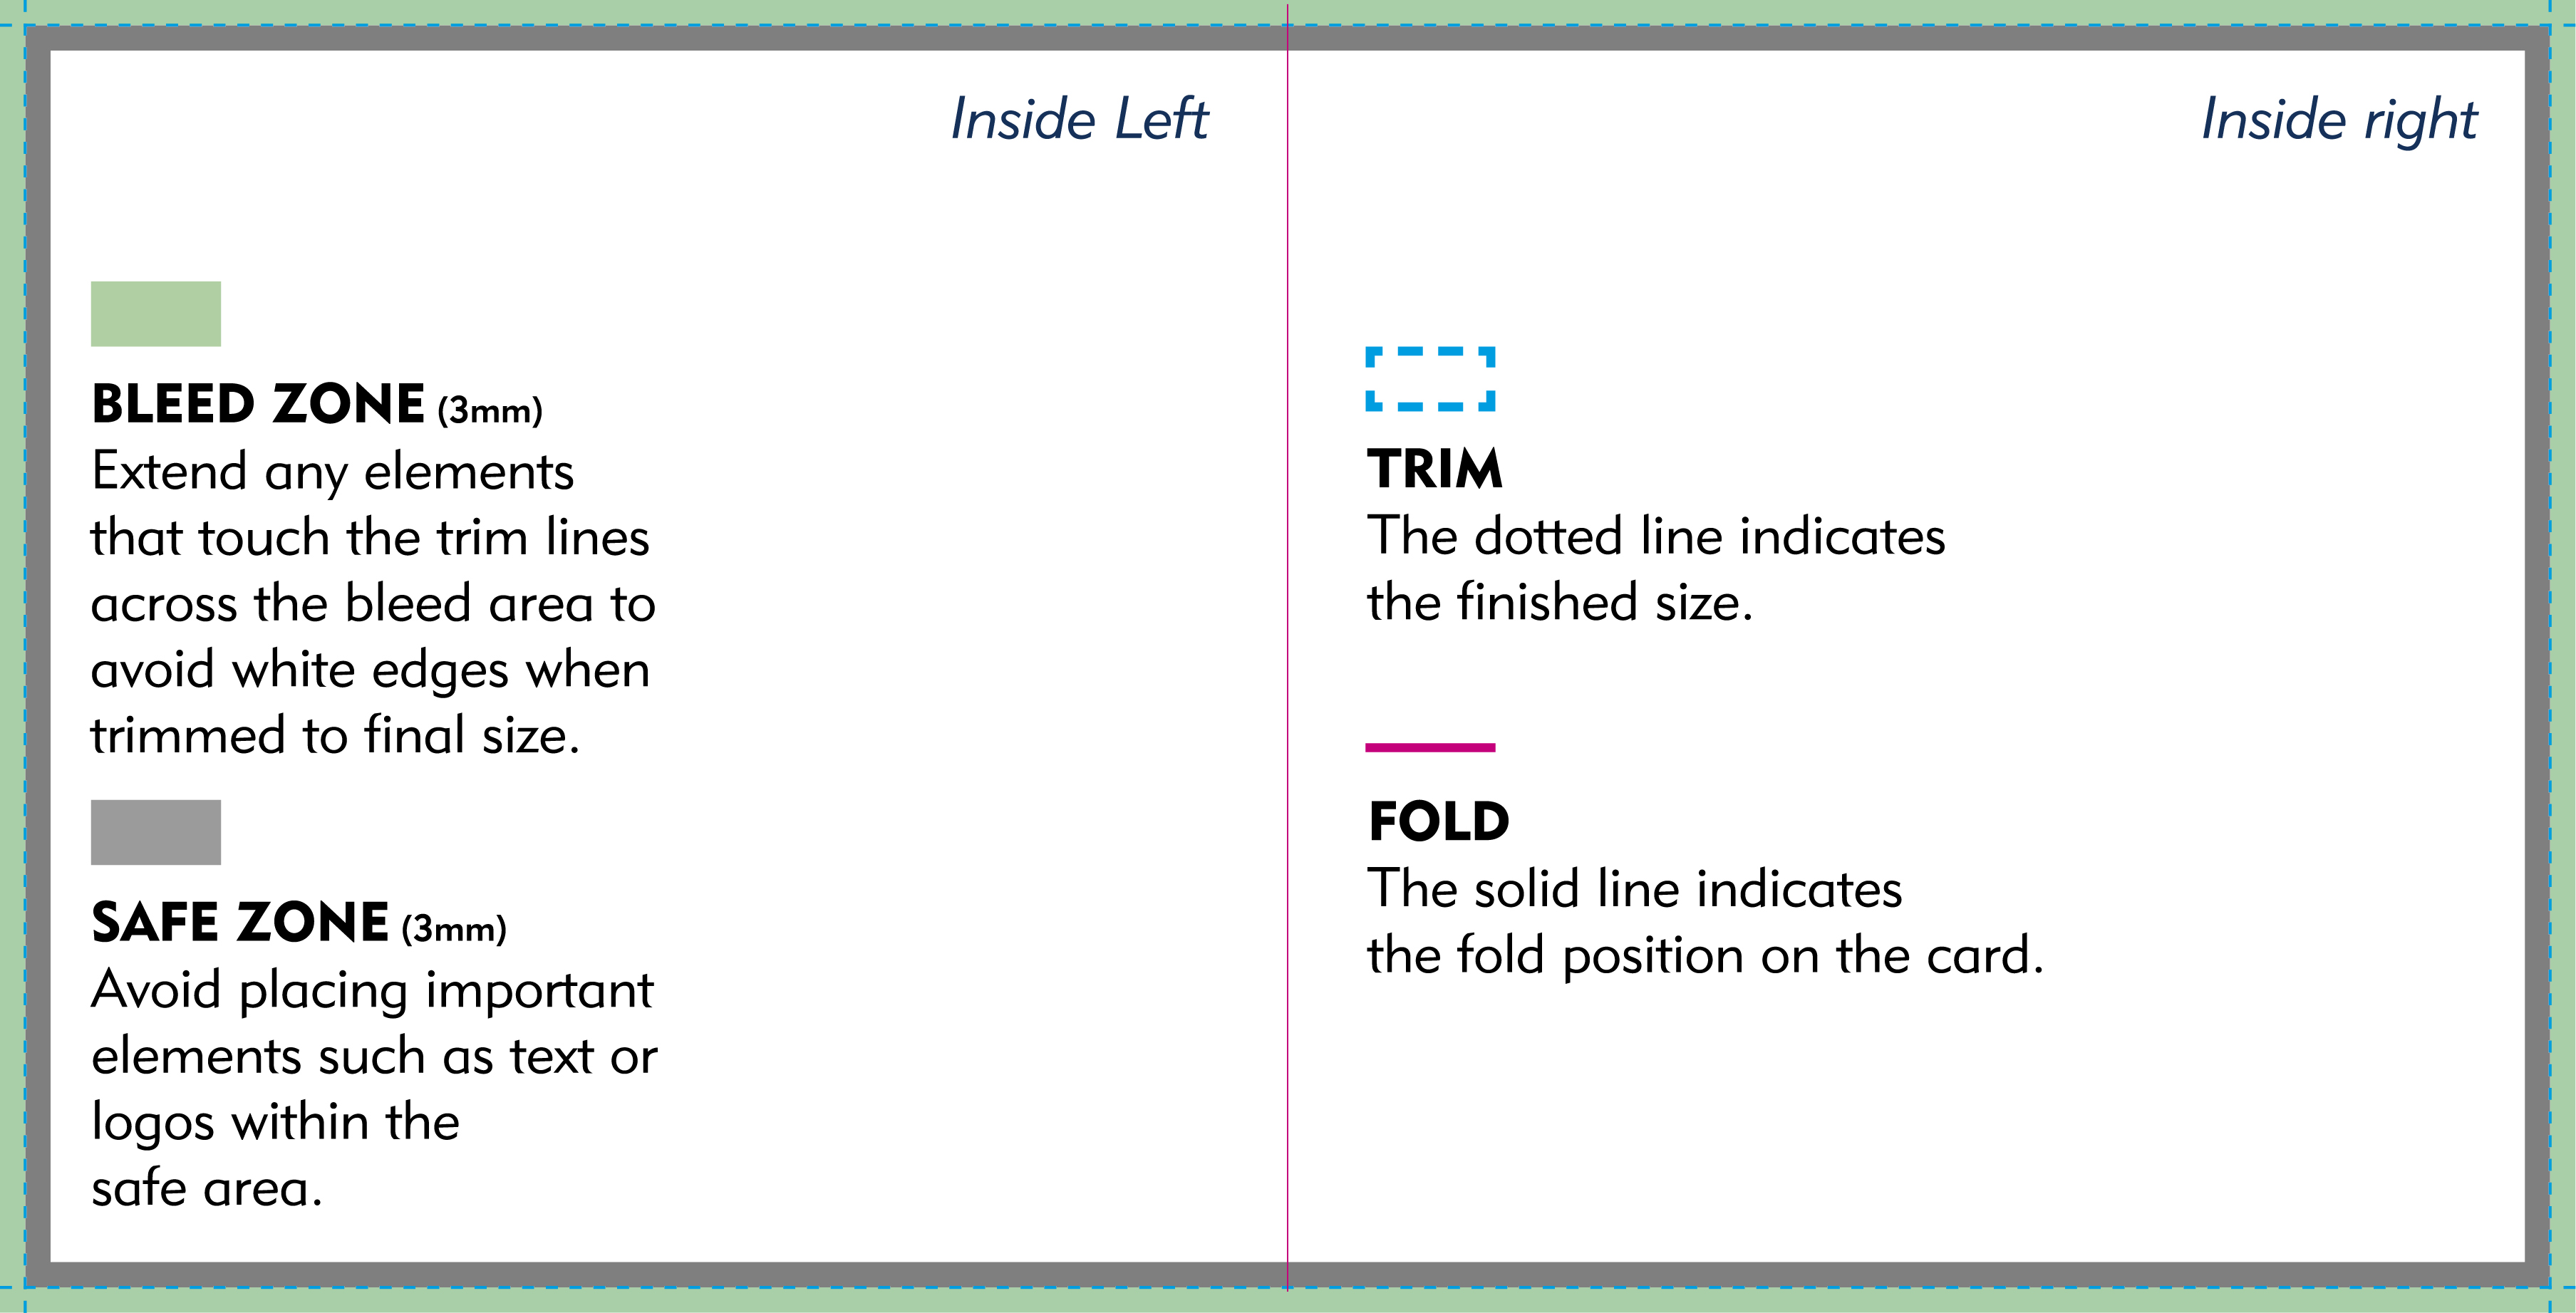Select text 'the fold position on the card.'
The height and width of the screenshot is (1313, 2576).
[x=1705, y=956]
